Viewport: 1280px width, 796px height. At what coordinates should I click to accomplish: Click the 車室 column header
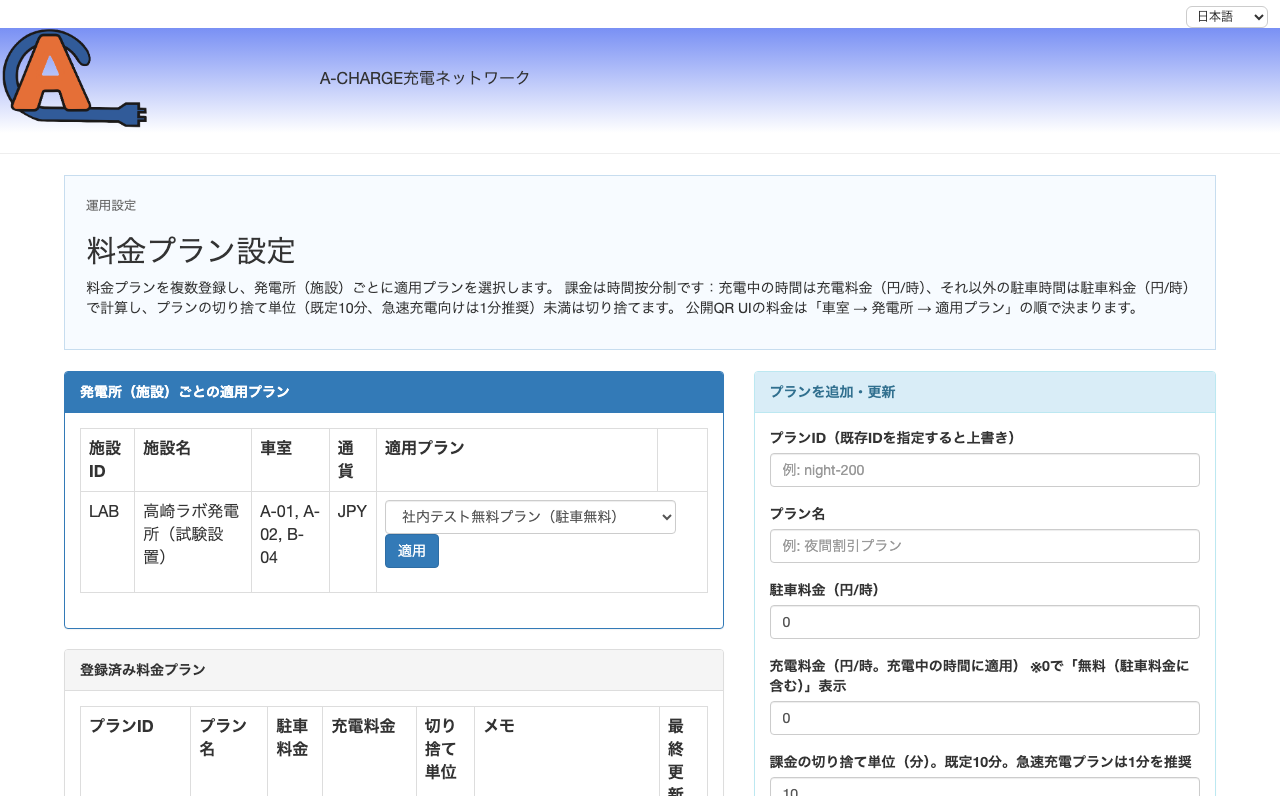pyautogui.click(x=291, y=460)
